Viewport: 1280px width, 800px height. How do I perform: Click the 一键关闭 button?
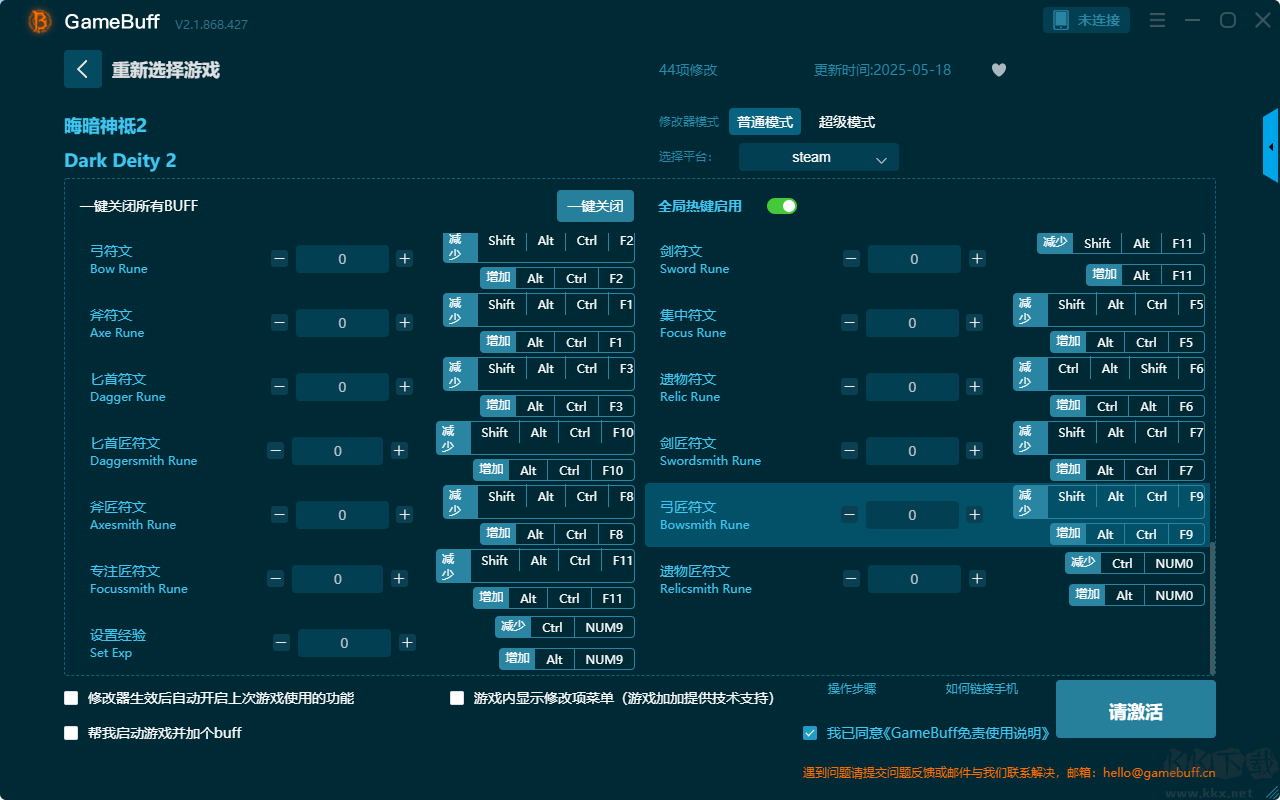(x=595, y=206)
